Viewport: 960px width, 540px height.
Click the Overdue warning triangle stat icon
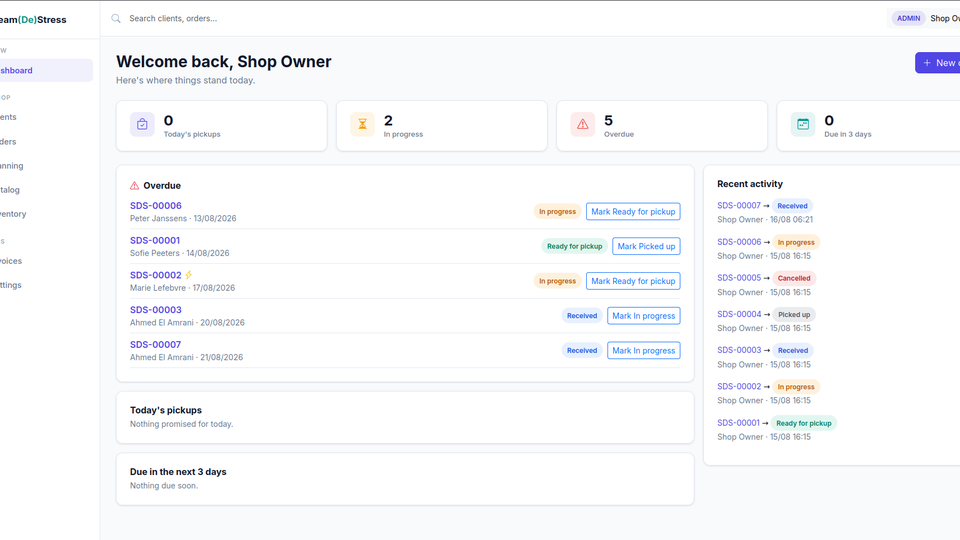click(x=582, y=124)
